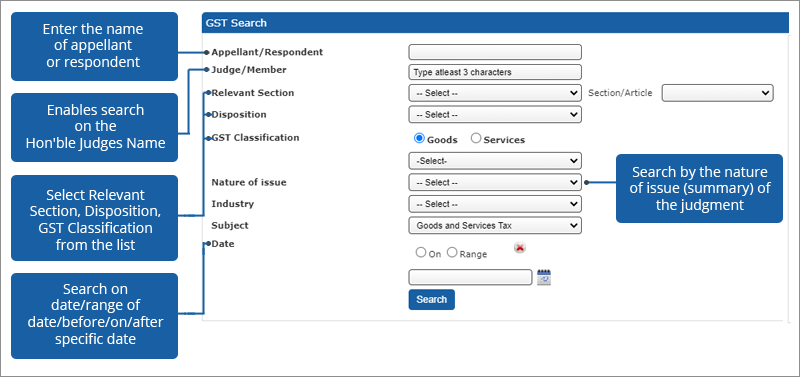800x377 pixels.
Task: Choose the Range date radio option
Action: [x=452, y=253]
